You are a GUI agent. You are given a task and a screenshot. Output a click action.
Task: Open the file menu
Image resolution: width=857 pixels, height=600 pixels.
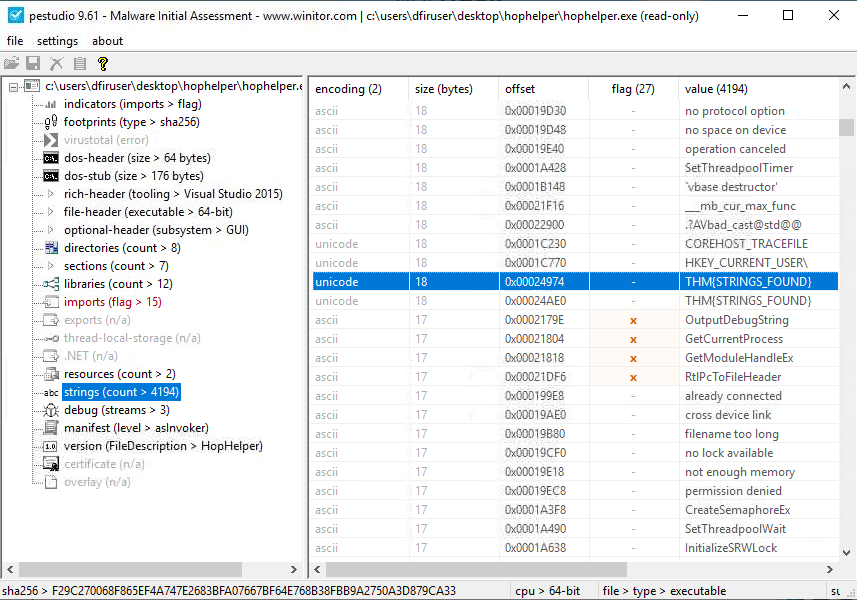click(15, 41)
